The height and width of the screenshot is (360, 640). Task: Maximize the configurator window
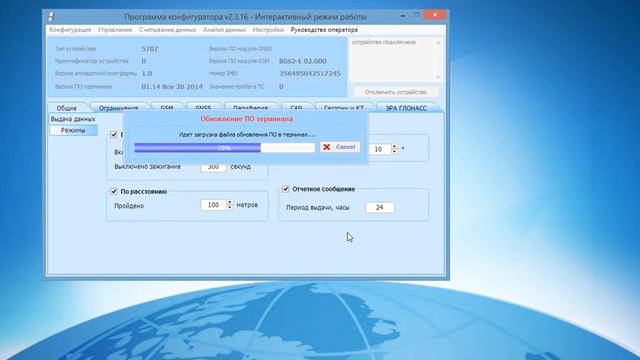click(416, 15)
